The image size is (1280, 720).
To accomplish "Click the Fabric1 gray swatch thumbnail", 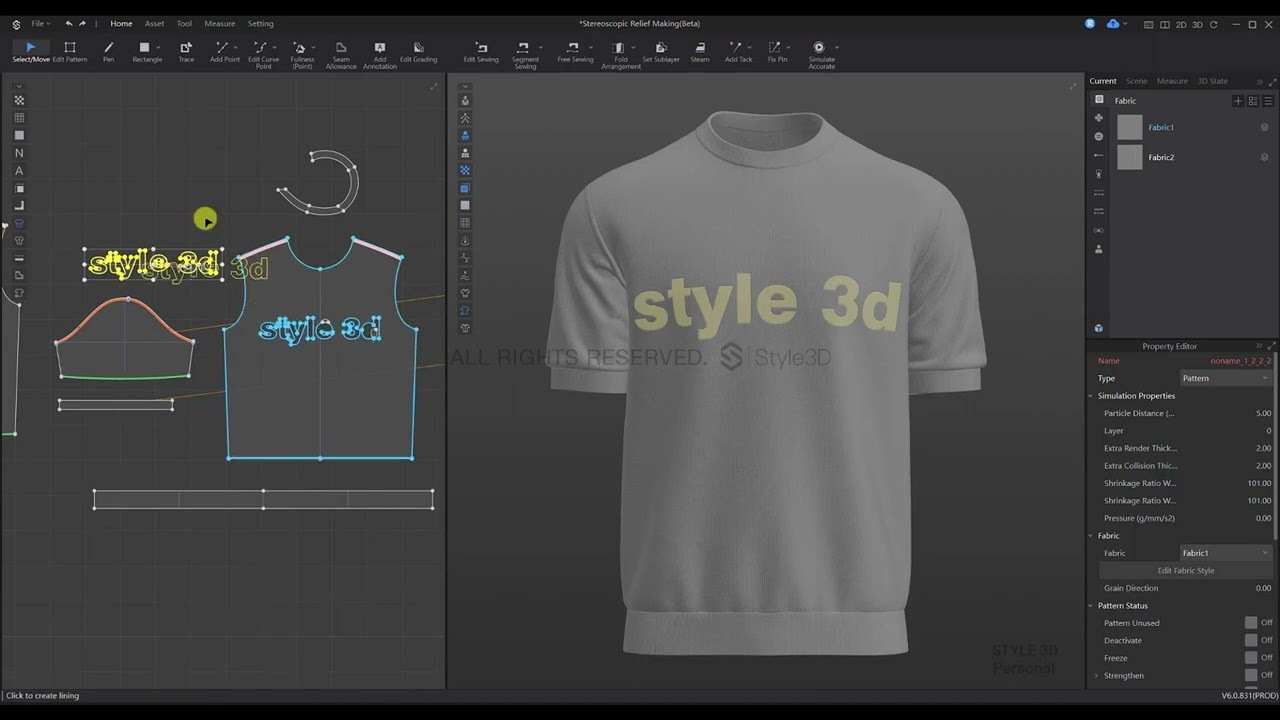I will coord(1129,127).
